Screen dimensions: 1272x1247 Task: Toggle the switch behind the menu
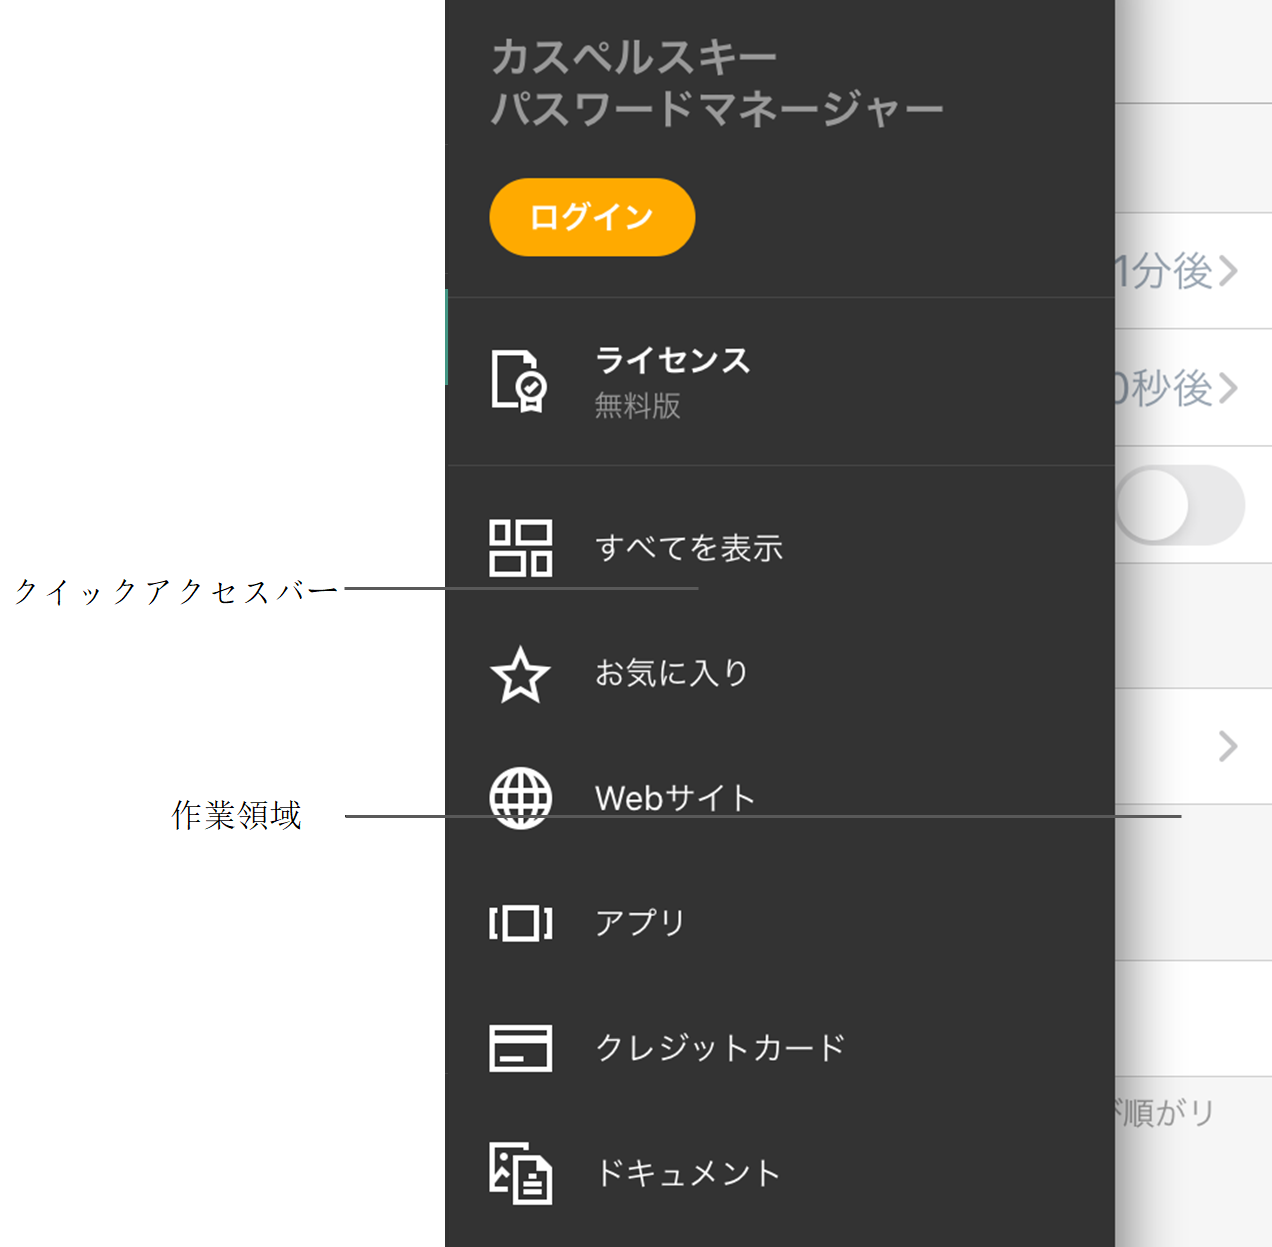coord(1180,505)
